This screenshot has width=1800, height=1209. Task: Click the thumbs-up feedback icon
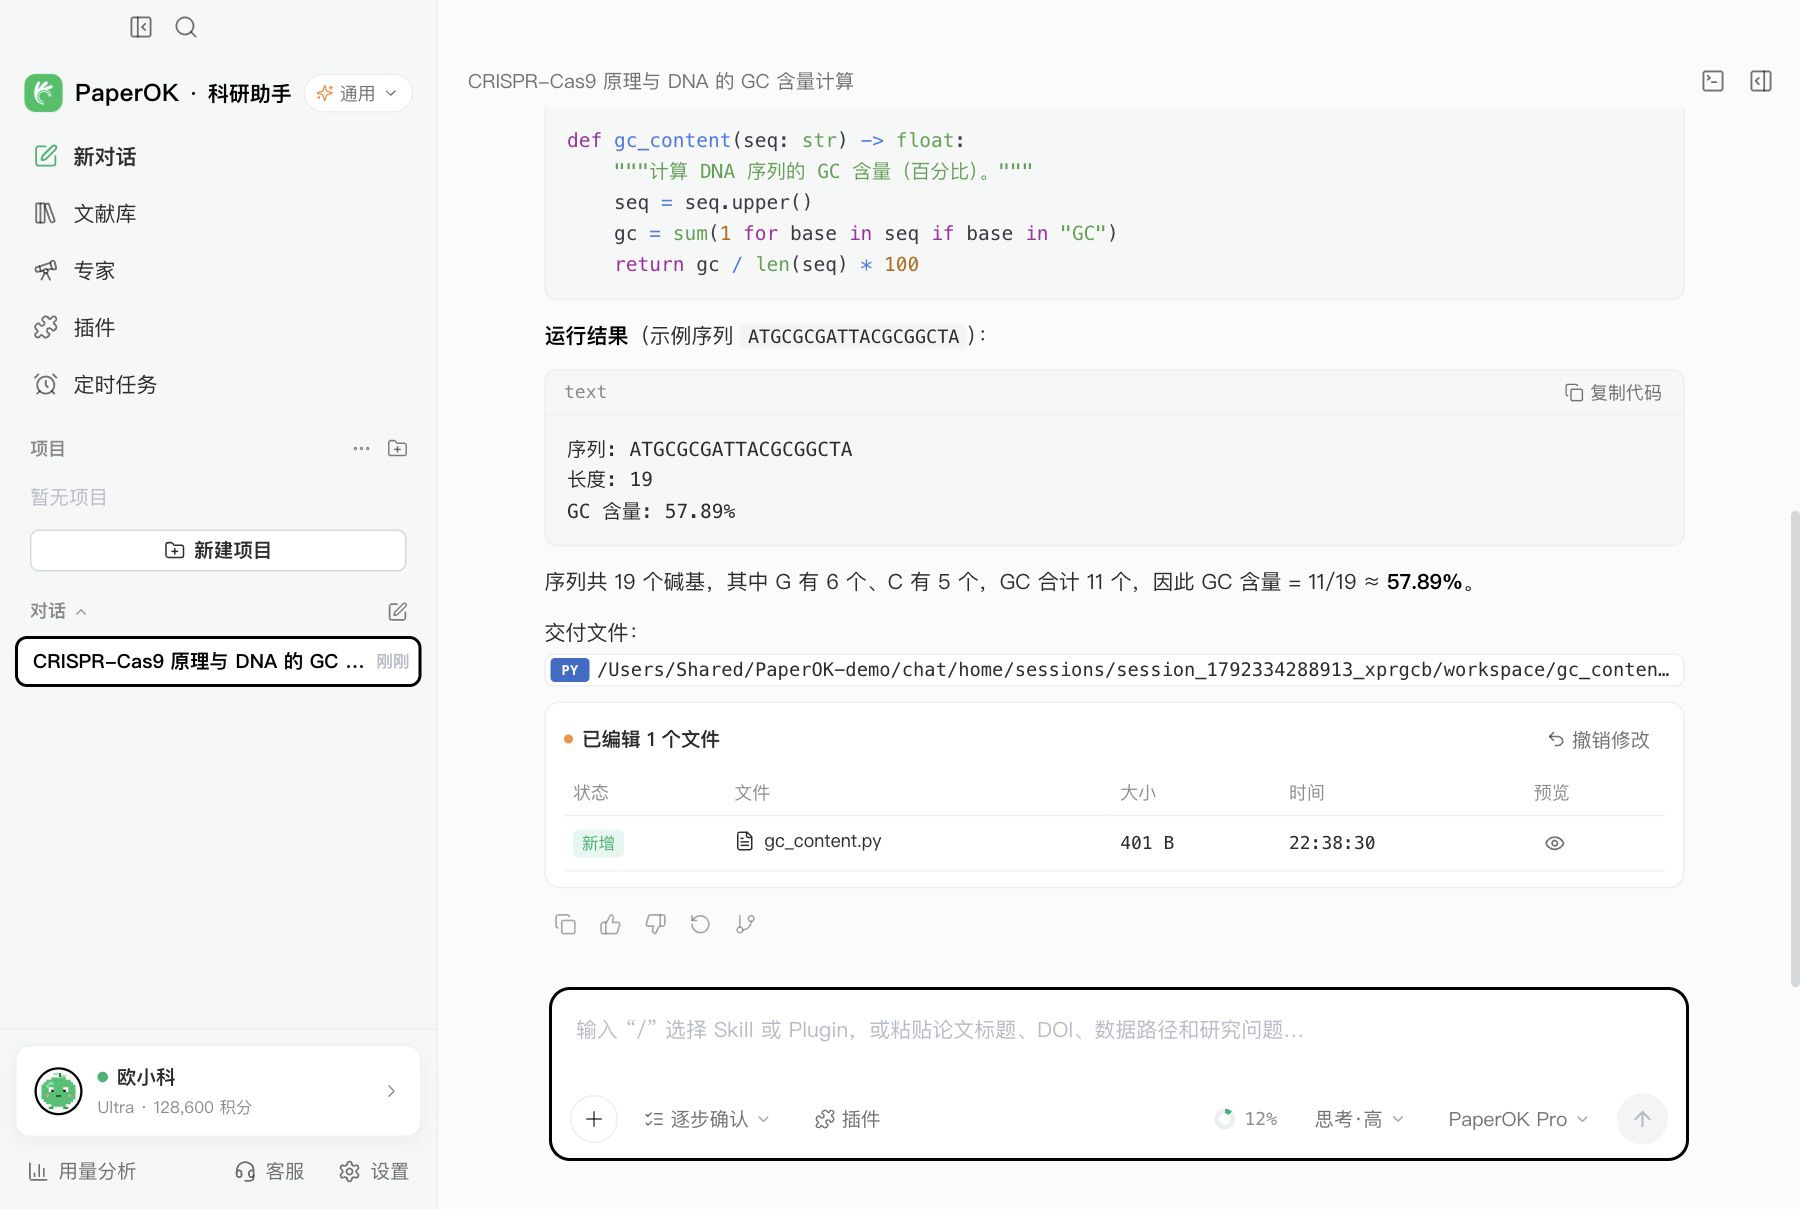tap(610, 924)
